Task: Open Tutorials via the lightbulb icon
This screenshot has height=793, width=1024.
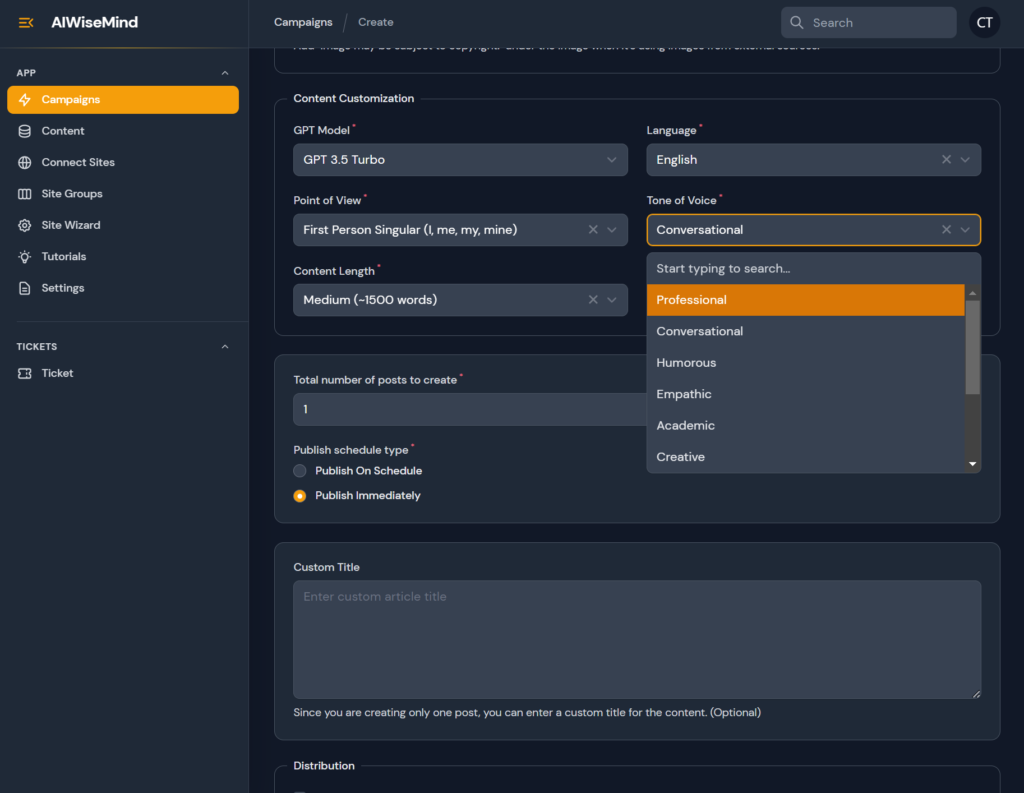Action: [x=25, y=257]
